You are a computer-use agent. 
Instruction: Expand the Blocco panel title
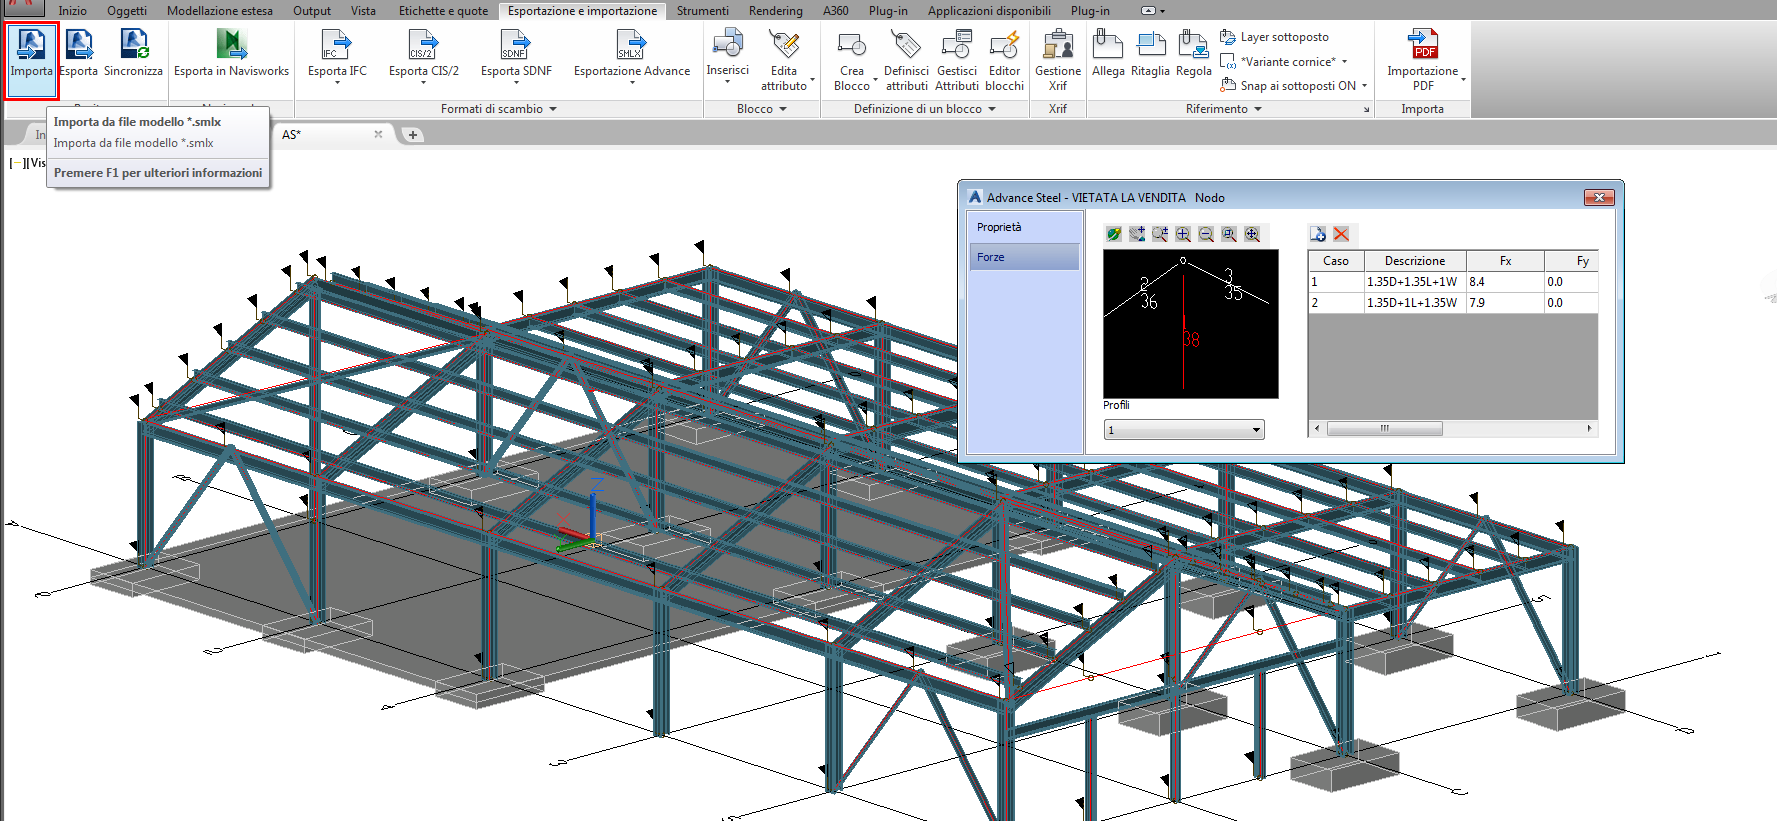762,109
